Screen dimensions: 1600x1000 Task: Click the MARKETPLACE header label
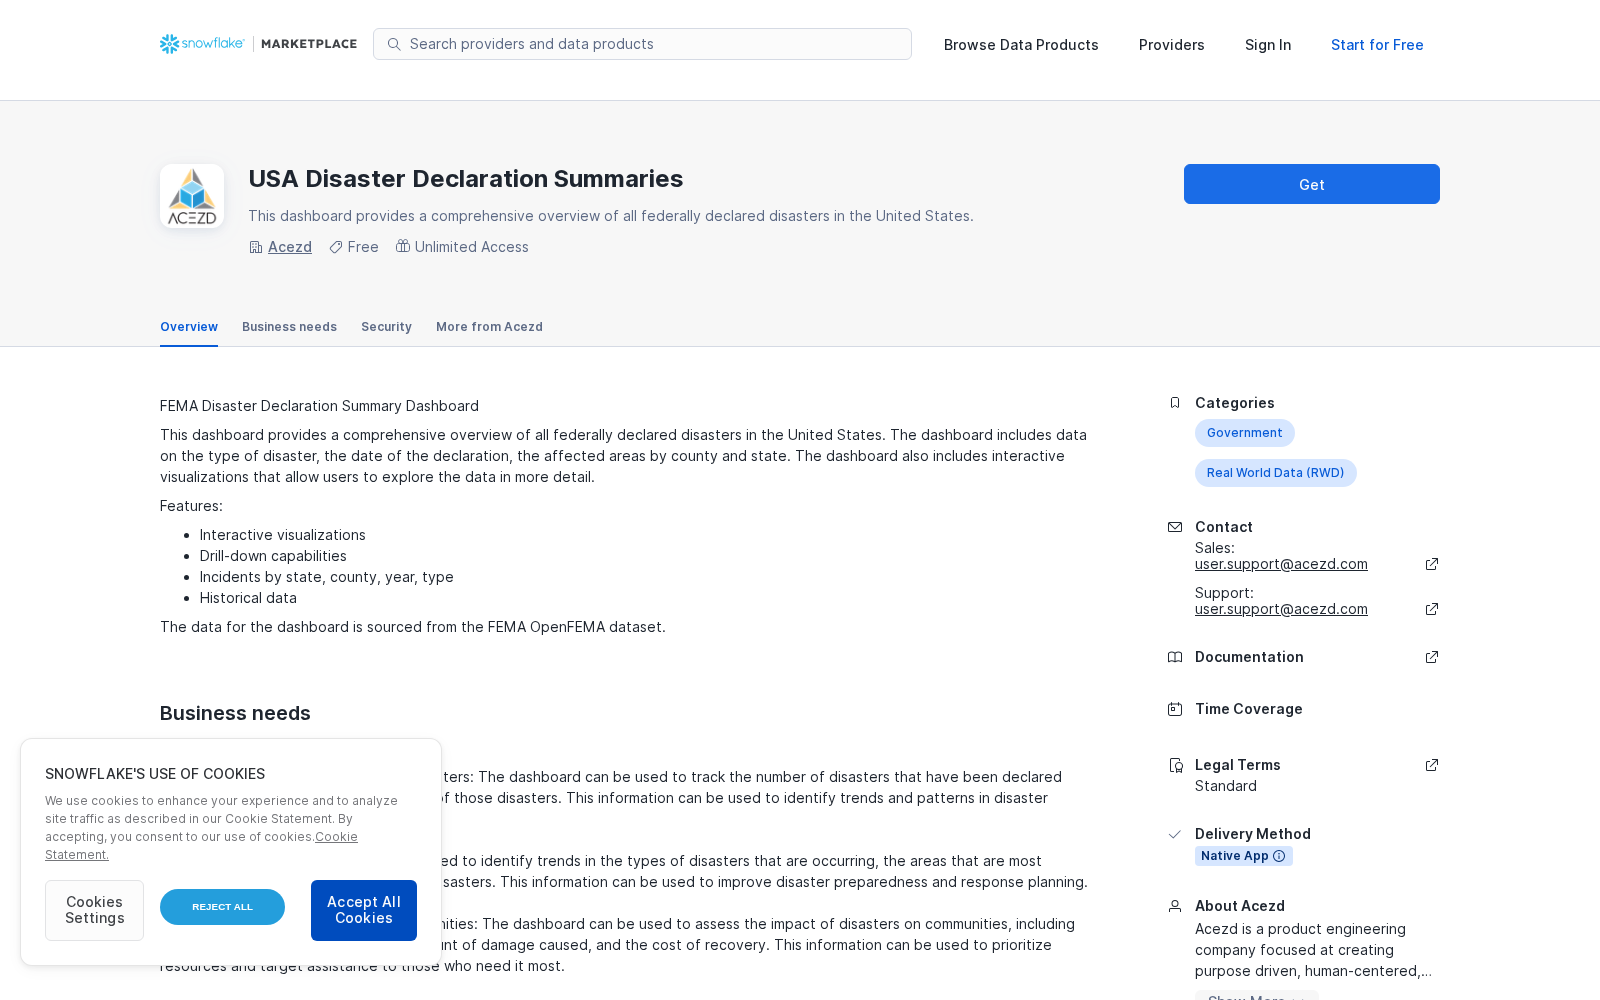click(309, 44)
